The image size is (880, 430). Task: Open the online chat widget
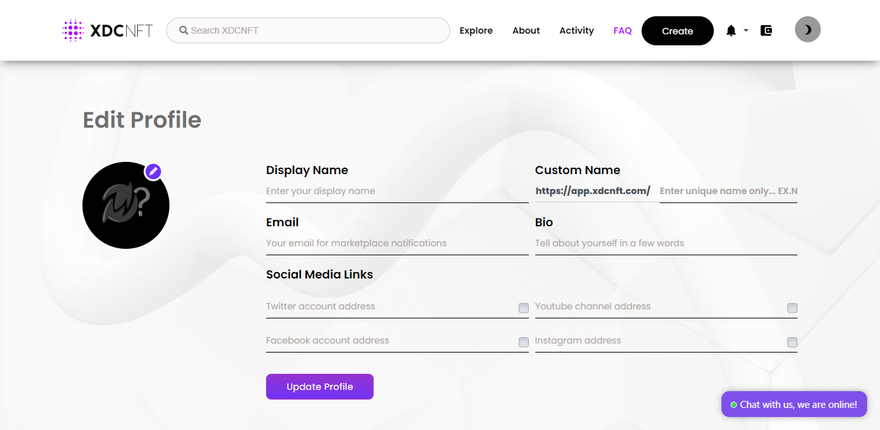pyautogui.click(x=793, y=404)
